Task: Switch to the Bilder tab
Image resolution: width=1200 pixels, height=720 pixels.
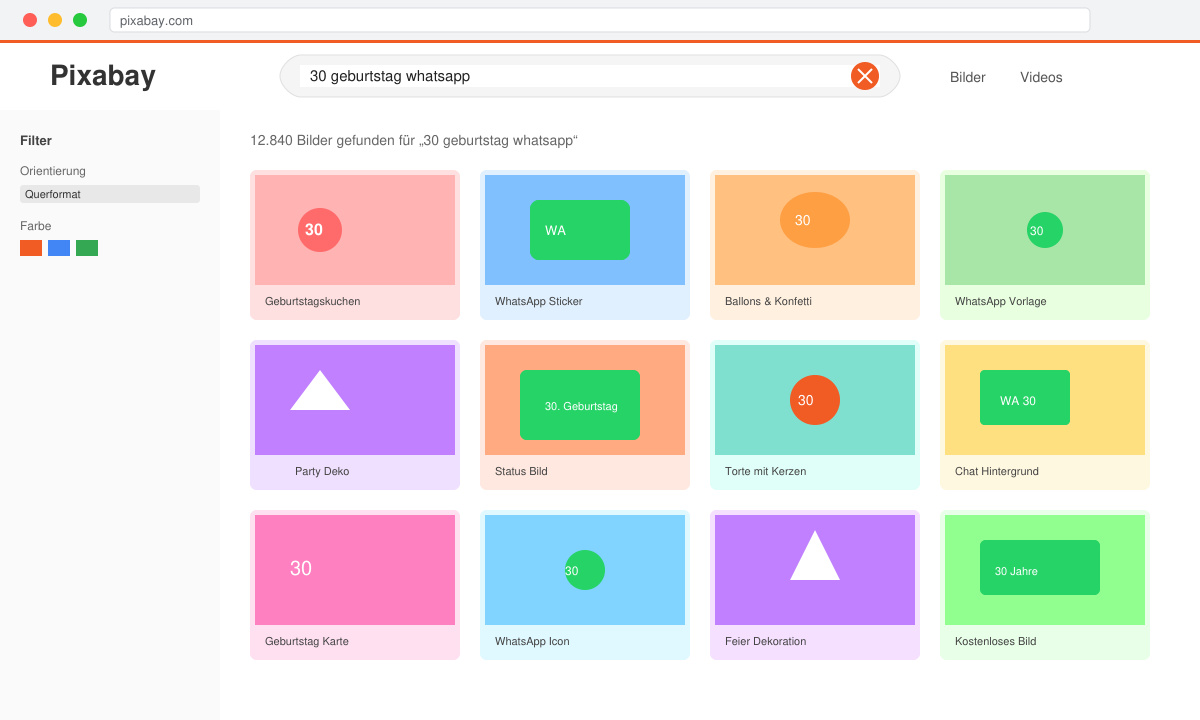Action: coord(968,77)
